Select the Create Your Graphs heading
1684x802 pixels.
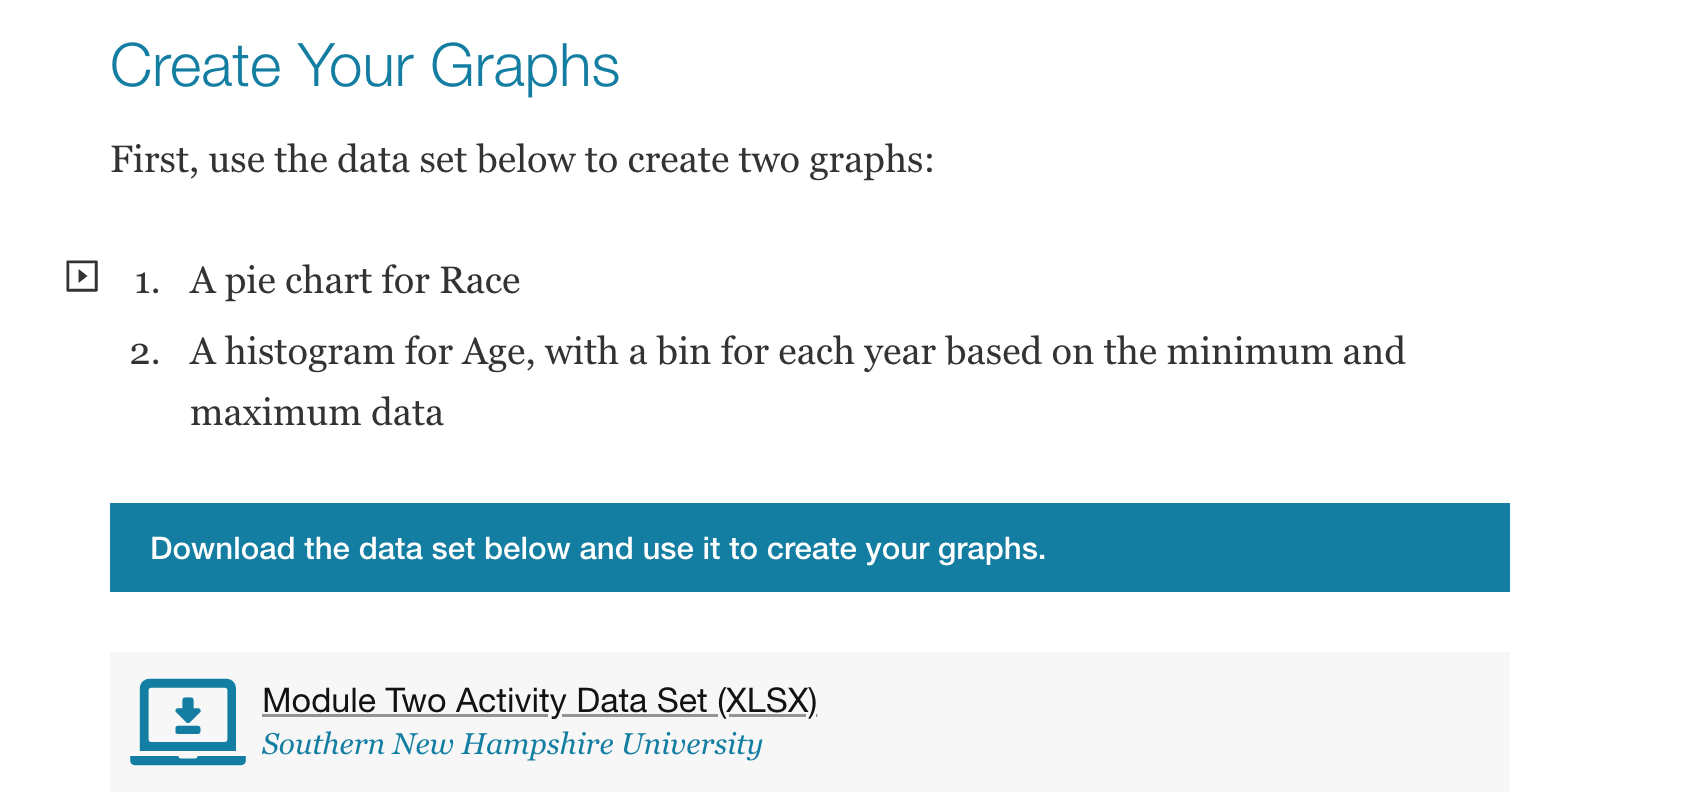pos(366,66)
